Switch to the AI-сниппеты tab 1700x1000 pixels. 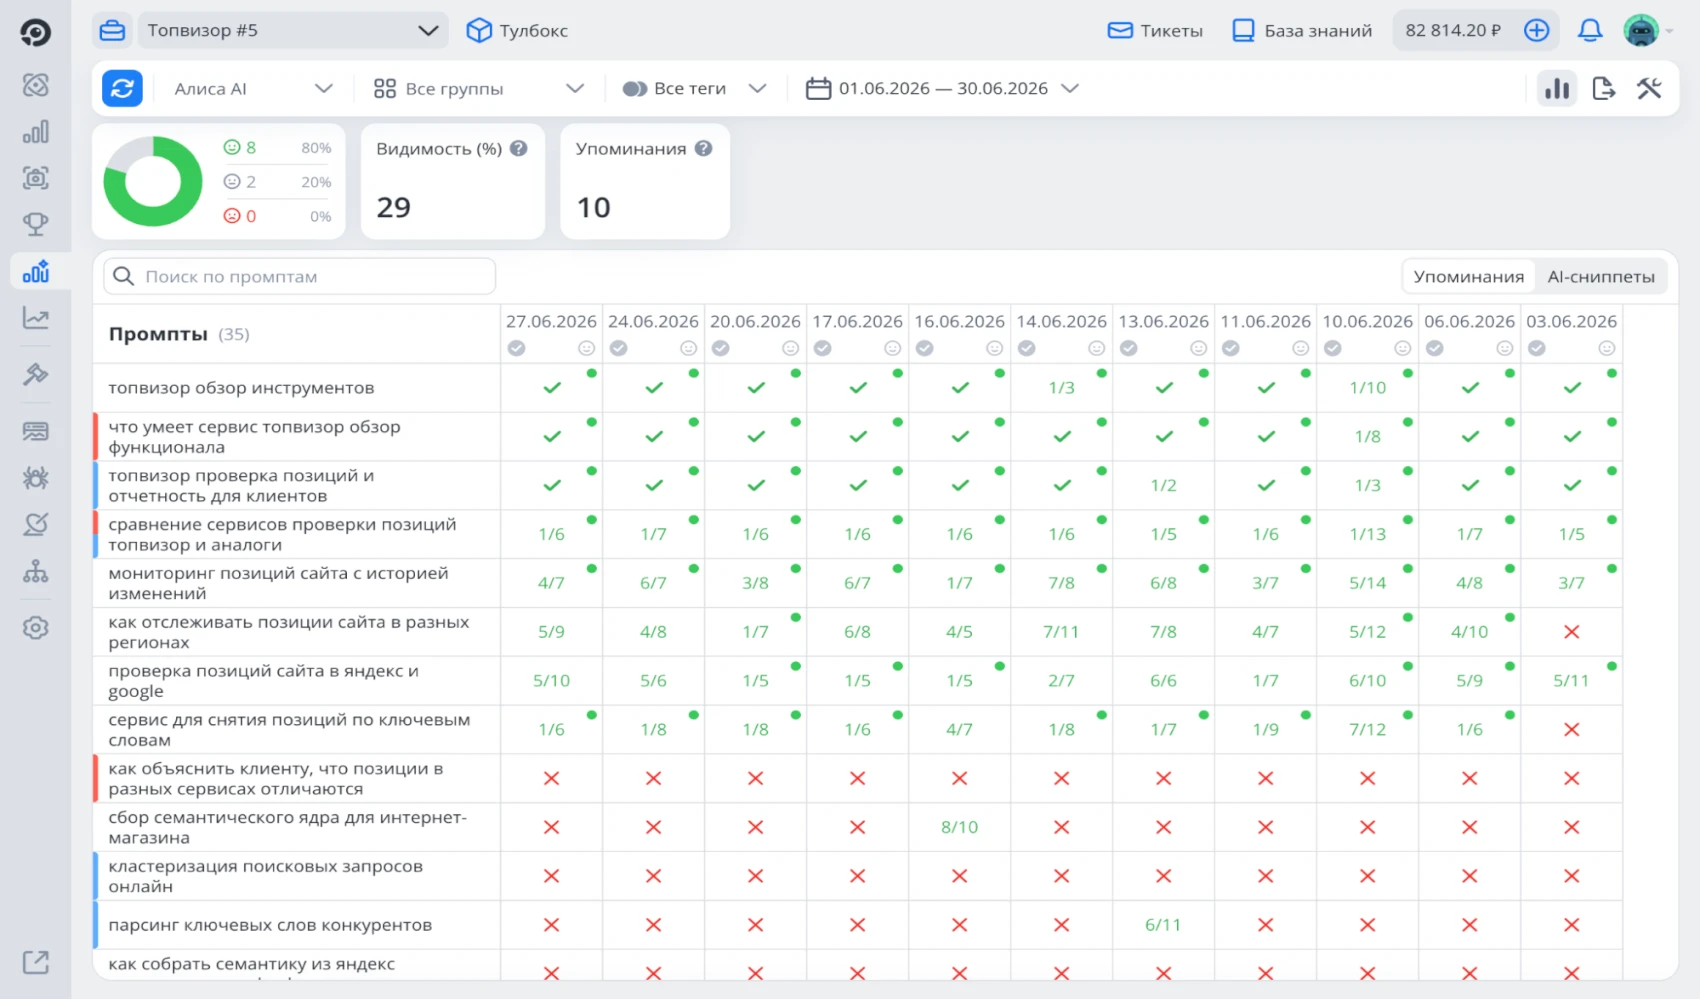tap(1601, 277)
